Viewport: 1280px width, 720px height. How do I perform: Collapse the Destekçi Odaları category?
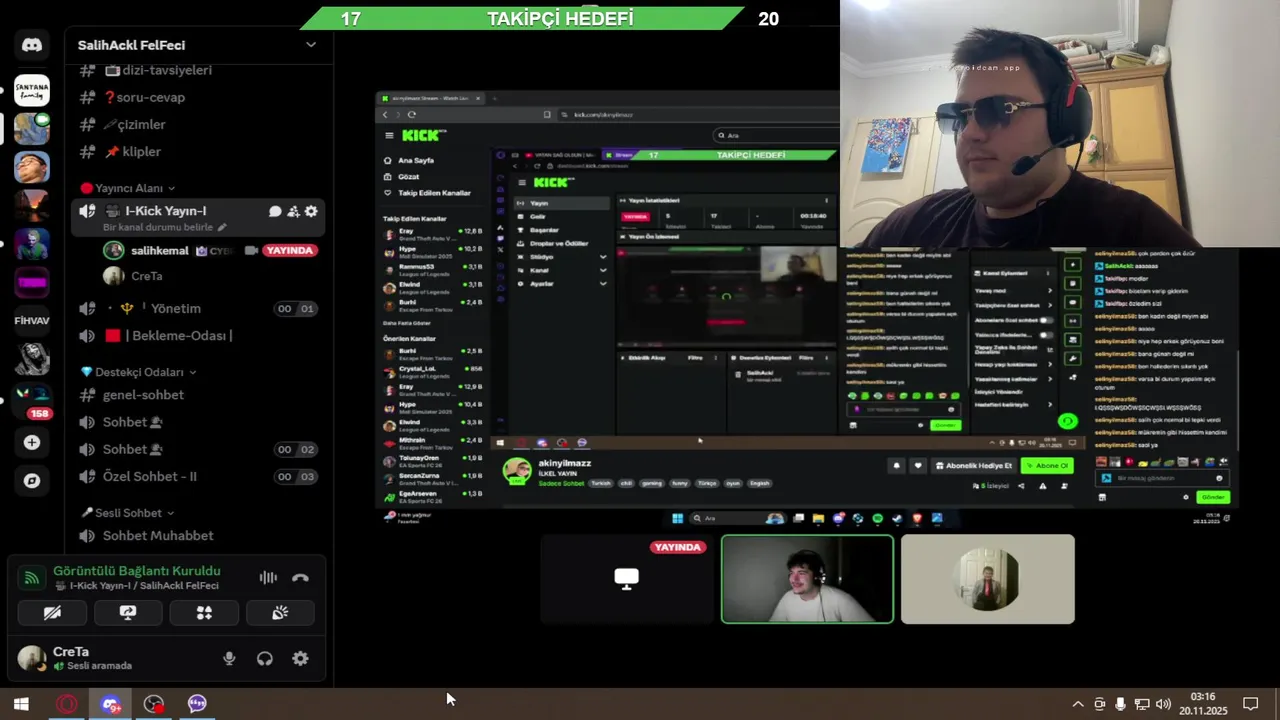point(138,372)
